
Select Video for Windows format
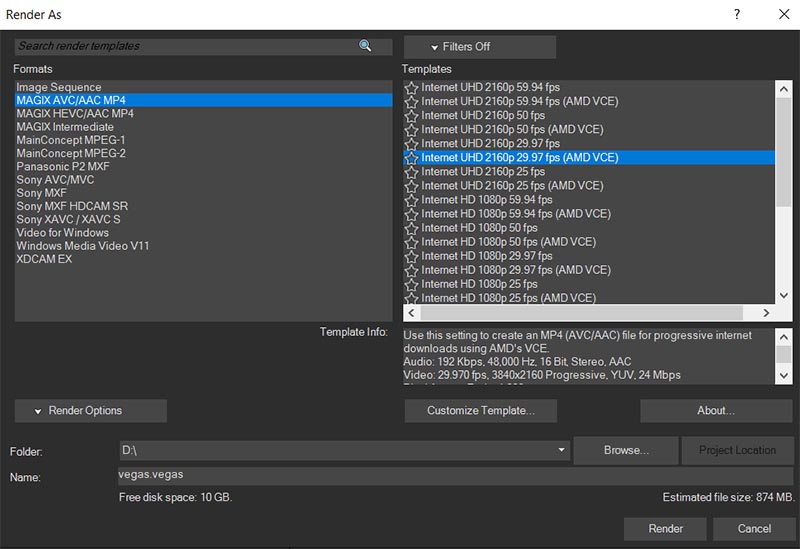tap(204, 233)
